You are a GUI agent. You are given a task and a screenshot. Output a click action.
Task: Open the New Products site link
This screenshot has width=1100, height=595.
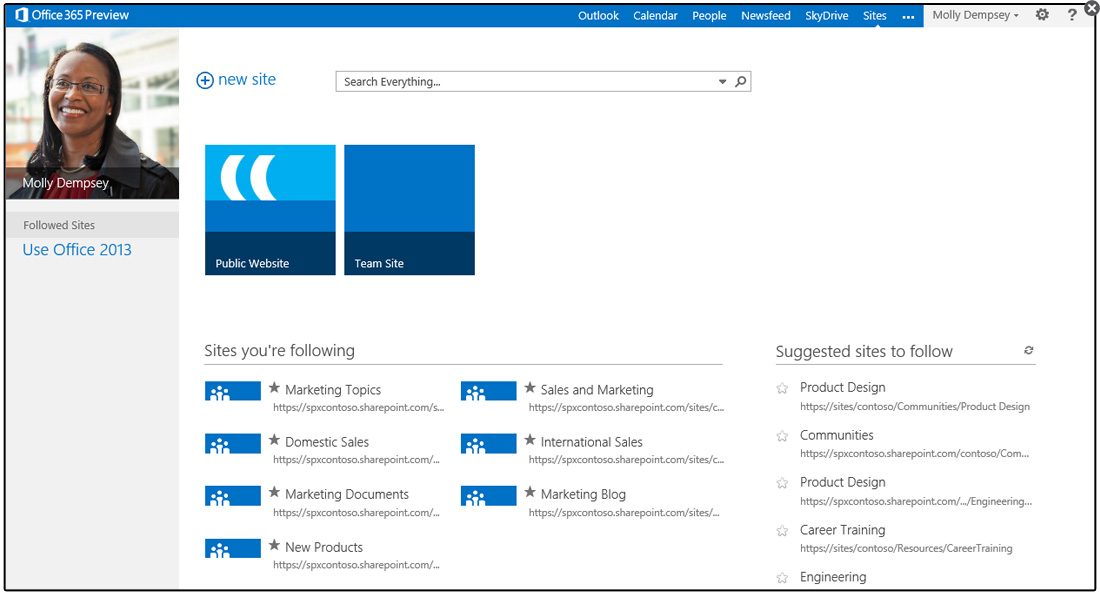tap(324, 547)
